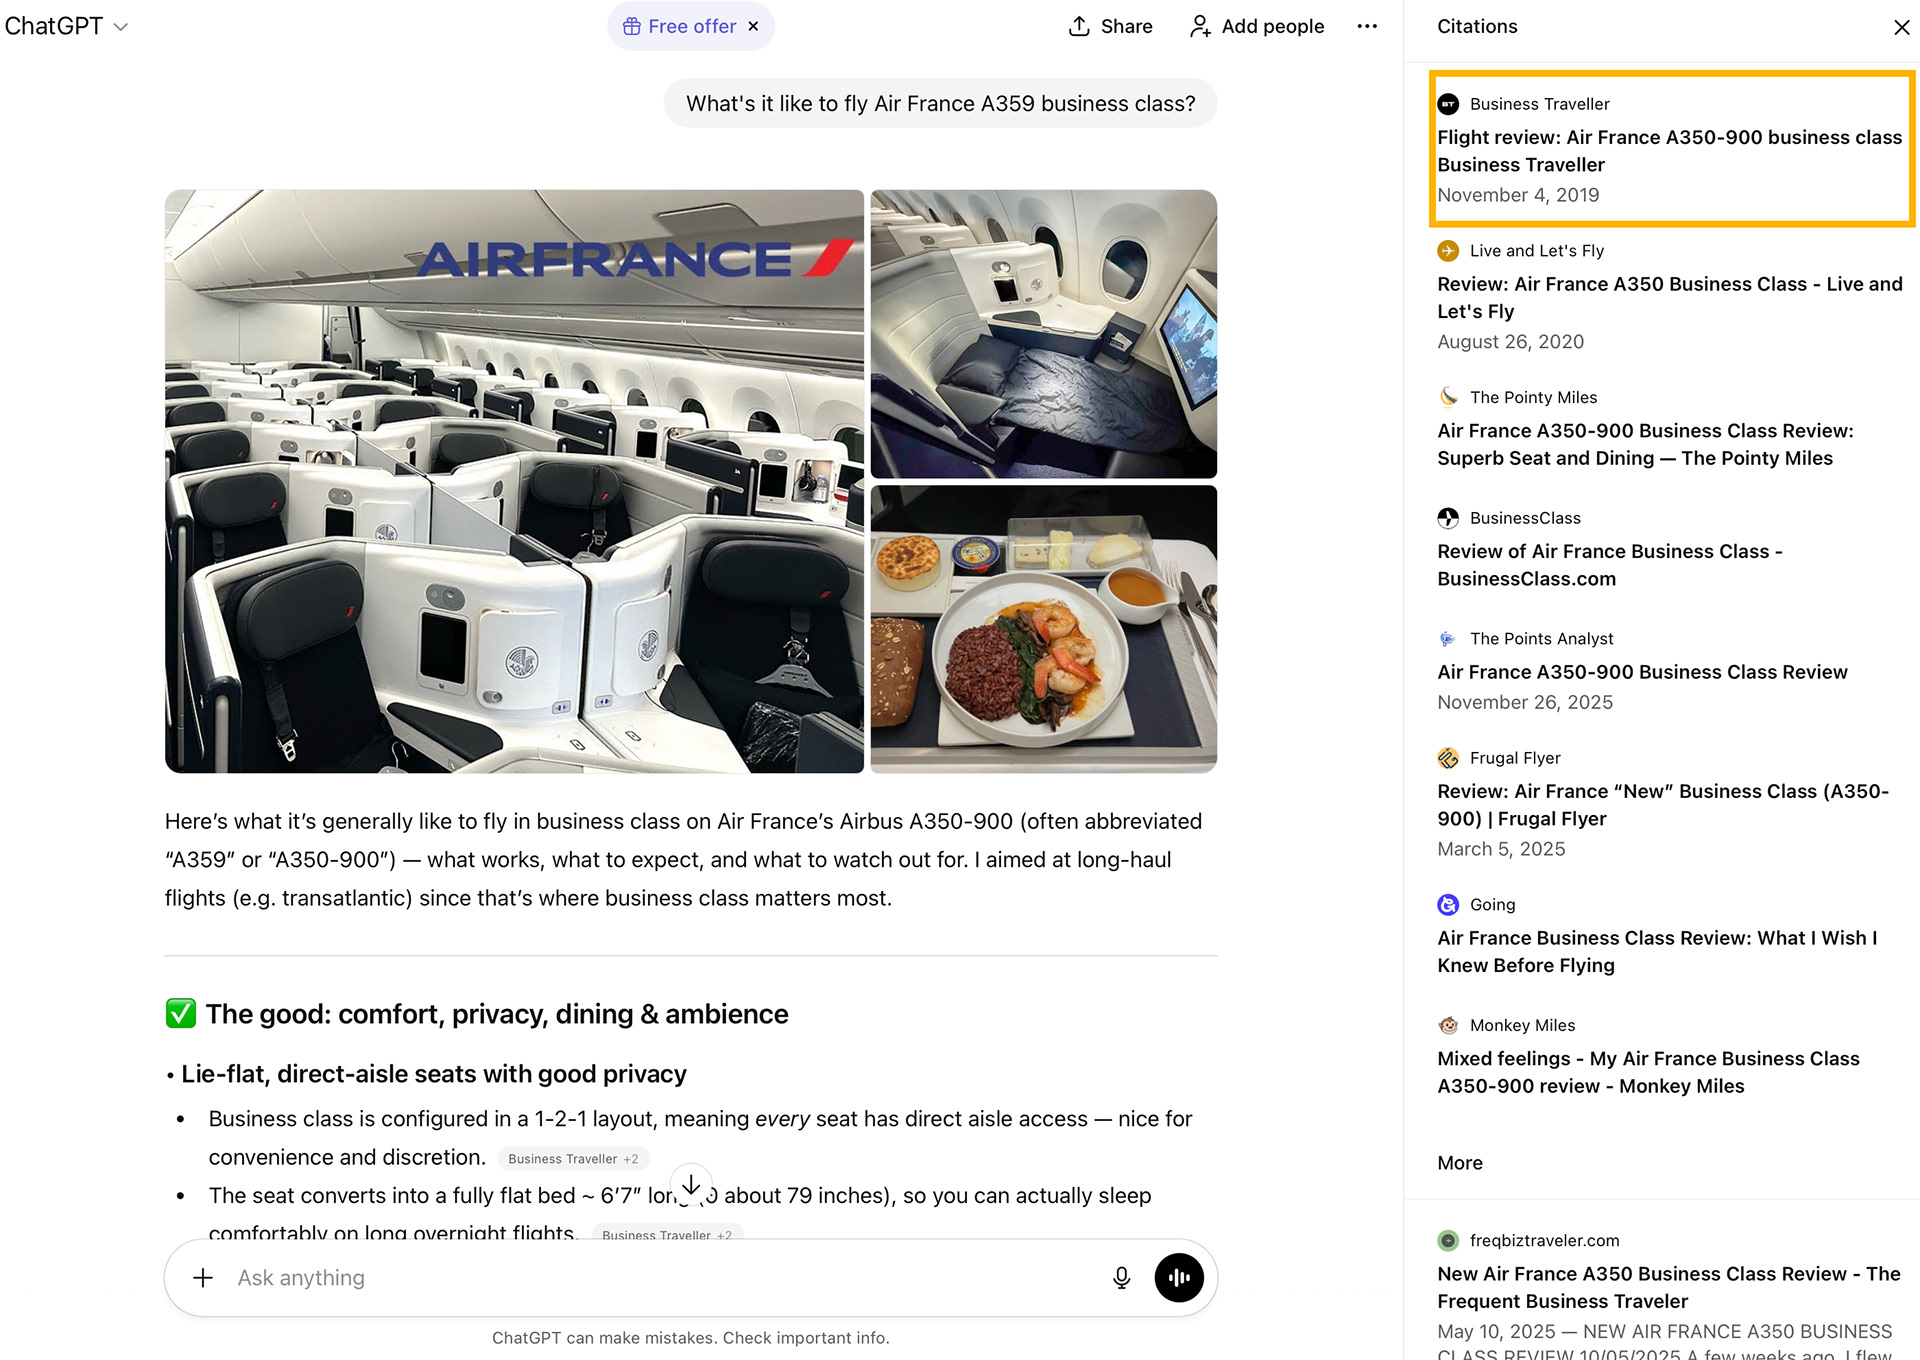Screen dimensions: 1920x1360
Task: Open the ChatGPT model dropdown
Action: 66,27
